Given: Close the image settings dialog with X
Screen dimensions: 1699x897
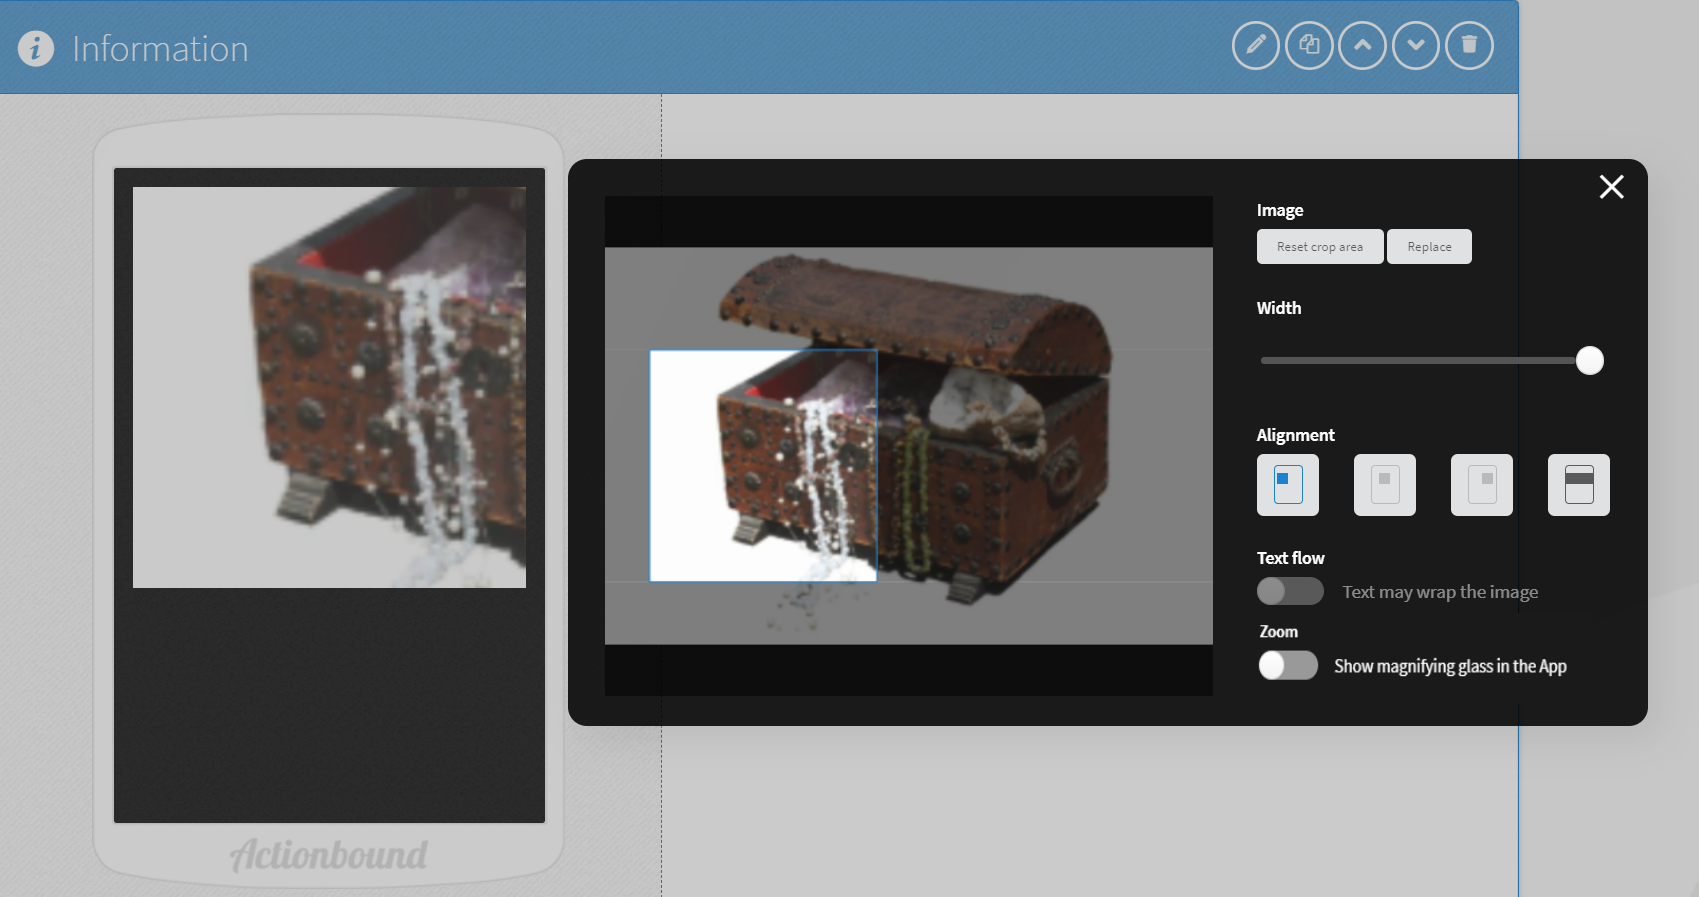Looking at the screenshot, I should (x=1611, y=187).
